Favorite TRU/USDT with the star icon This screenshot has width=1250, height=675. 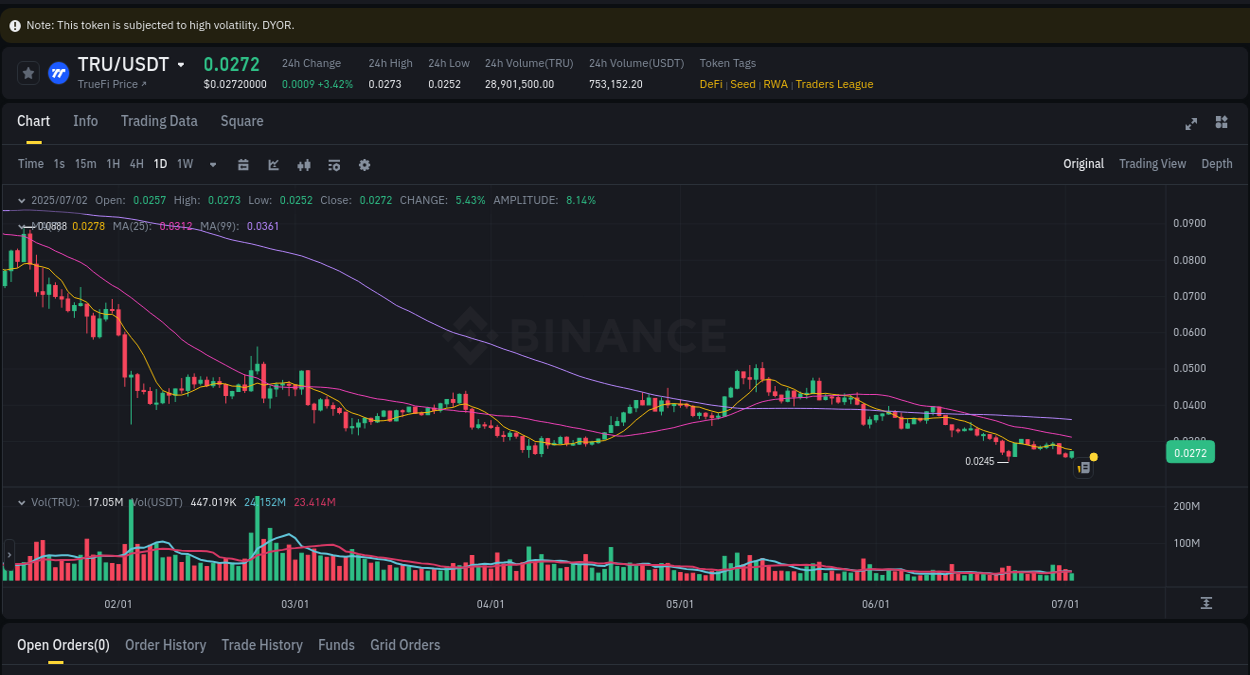tap(28, 72)
